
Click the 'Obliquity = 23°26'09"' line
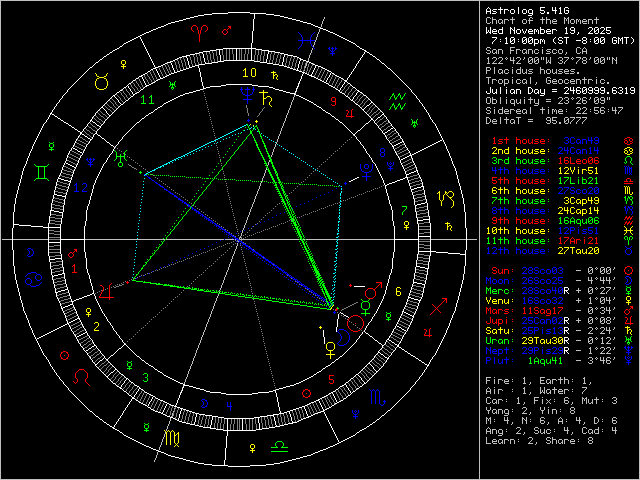(x=548, y=101)
